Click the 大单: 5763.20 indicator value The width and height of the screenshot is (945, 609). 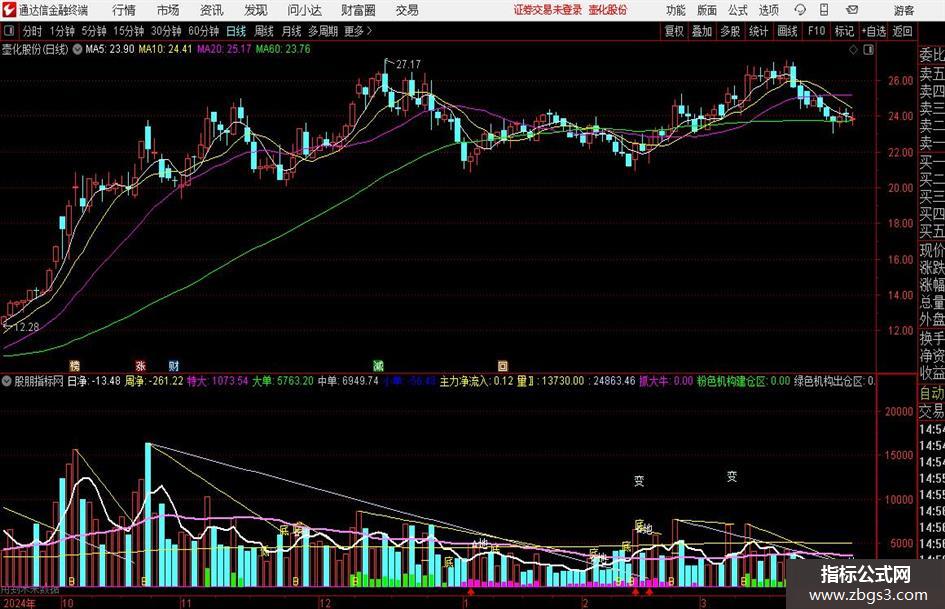(283, 381)
